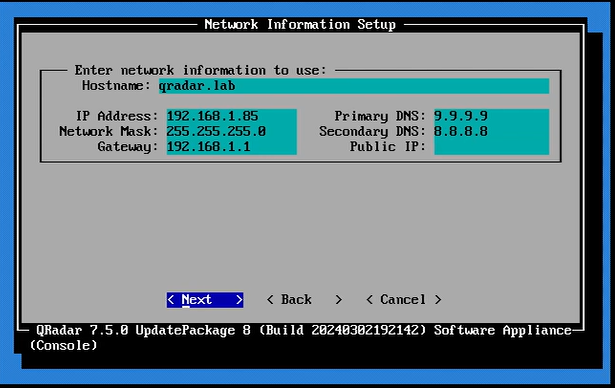615x388 pixels.
Task: Click the "Network Mask:" label
Action: pos(108,132)
